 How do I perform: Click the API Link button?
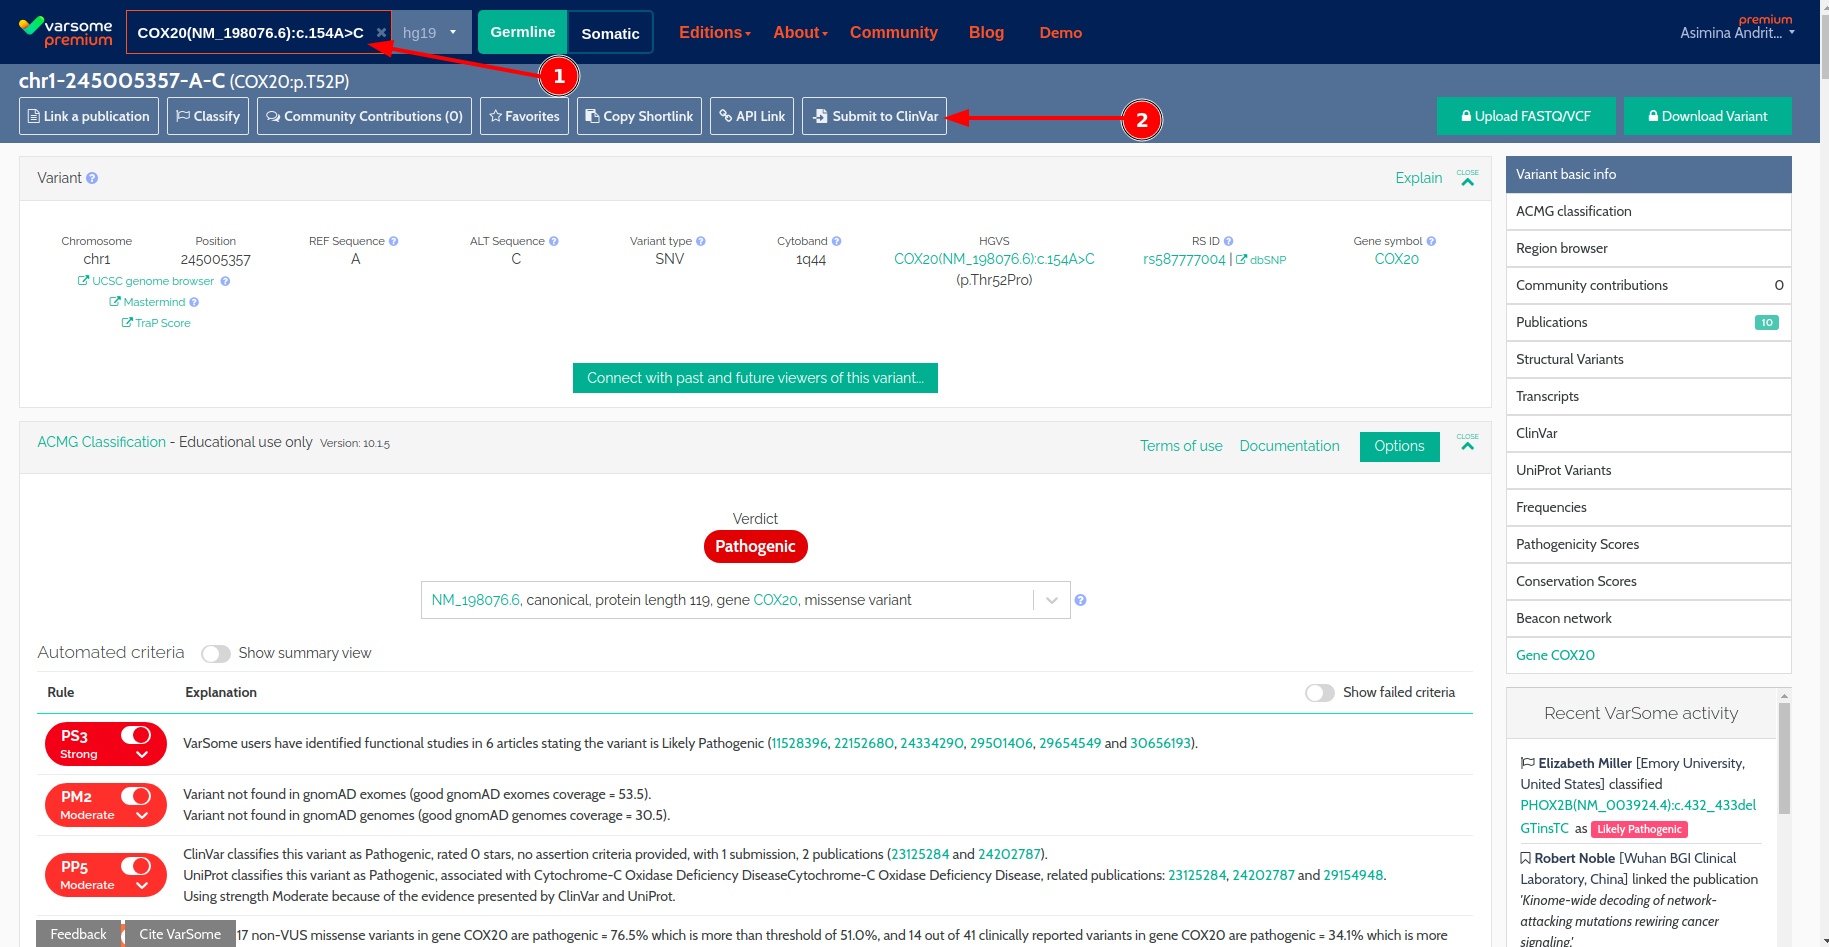pyautogui.click(x=752, y=116)
